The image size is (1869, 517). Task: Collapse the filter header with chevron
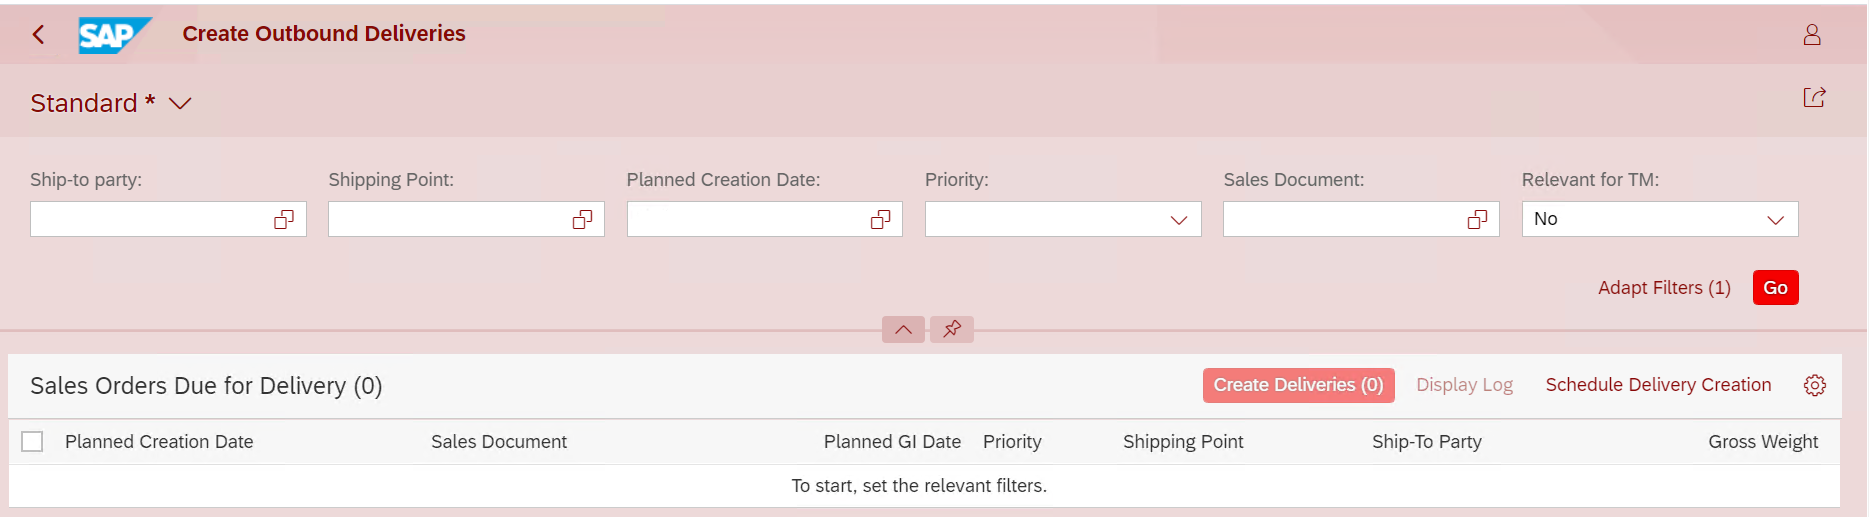(x=903, y=329)
